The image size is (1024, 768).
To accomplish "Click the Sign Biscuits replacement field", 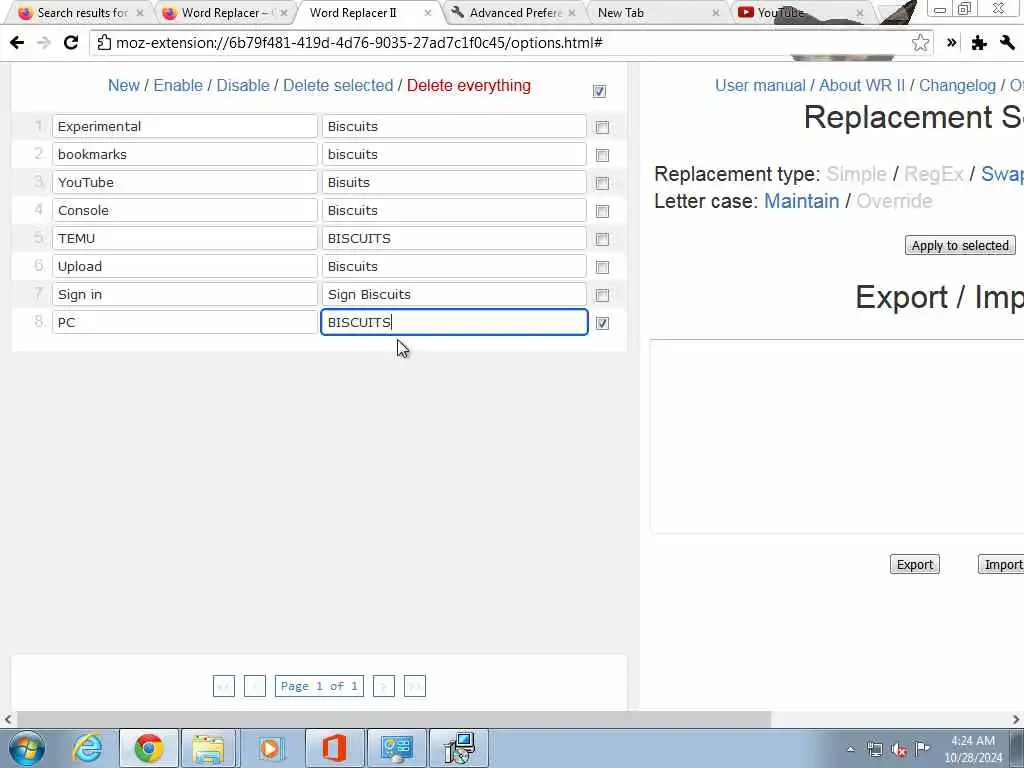I will click(455, 295).
